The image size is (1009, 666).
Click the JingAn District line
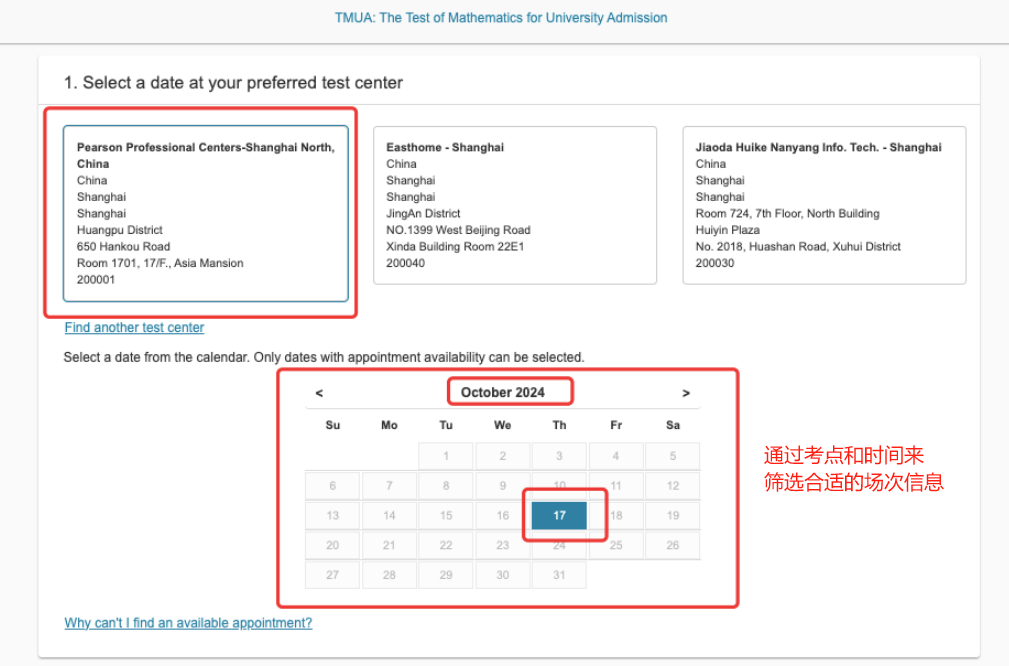point(423,214)
